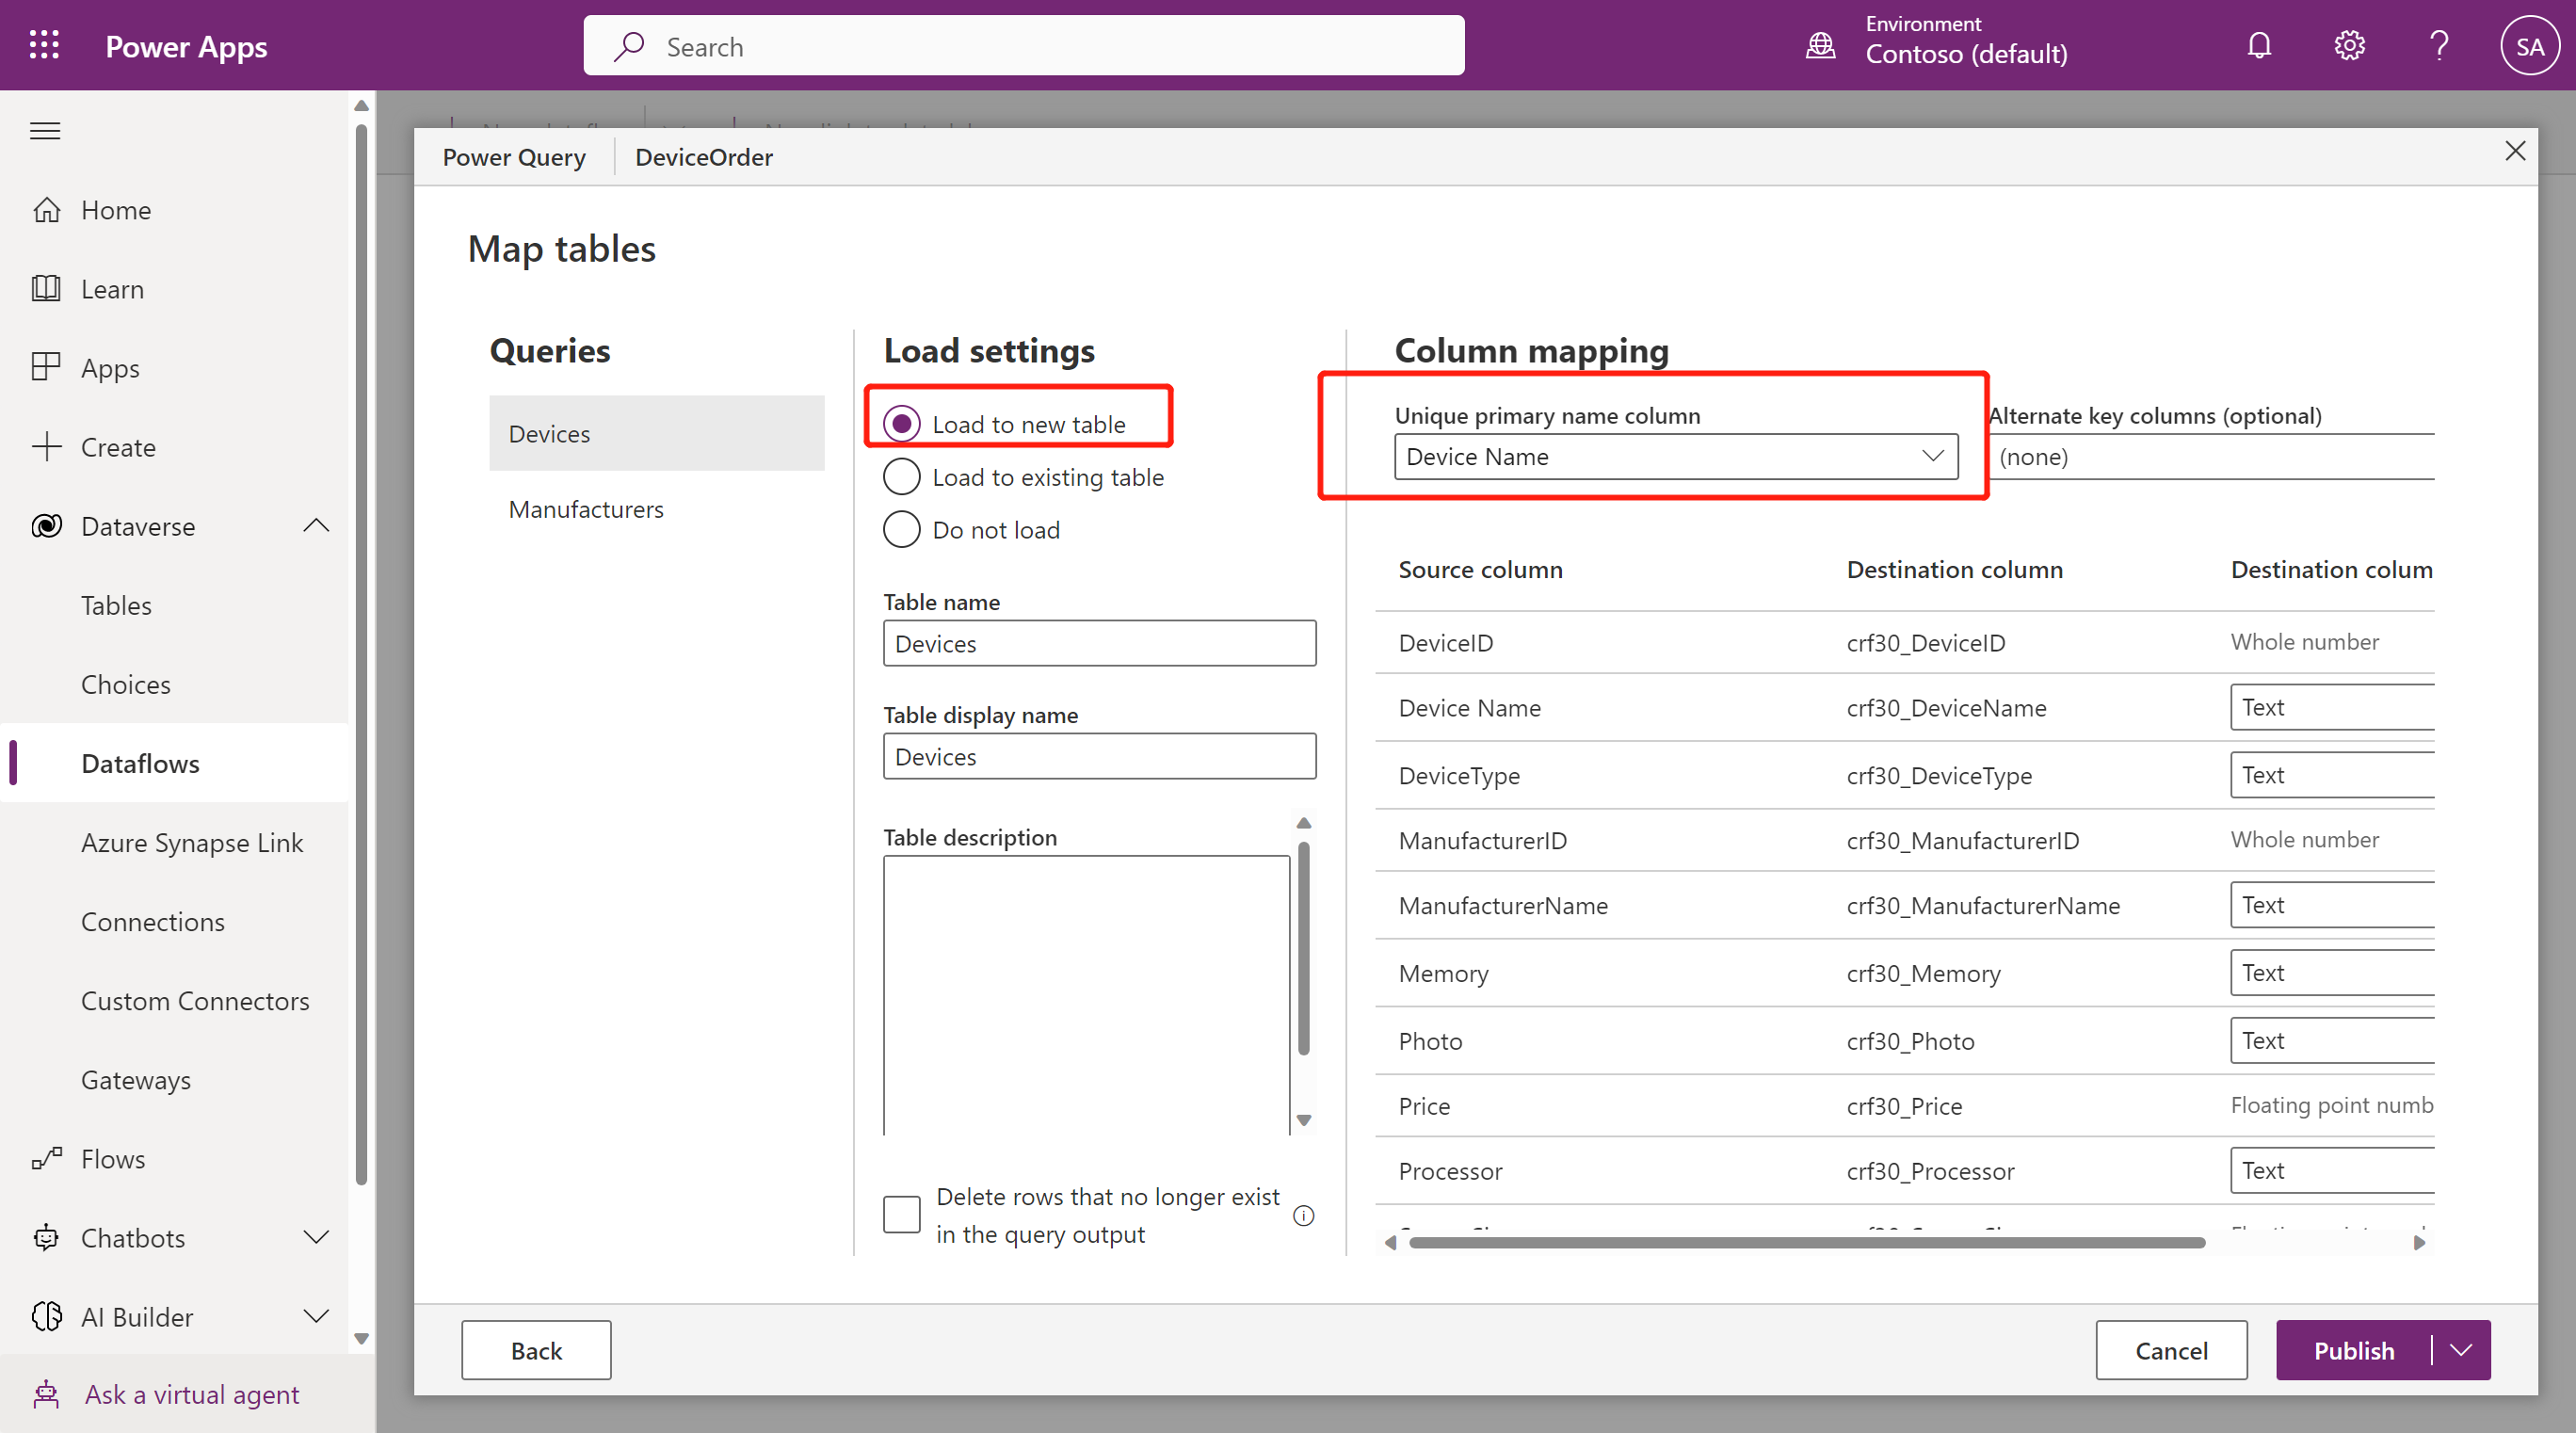This screenshot has width=2576, height=1433.
Task: Toggle the hamburger navigation menu icon
Action: click(x=45, y=131)
